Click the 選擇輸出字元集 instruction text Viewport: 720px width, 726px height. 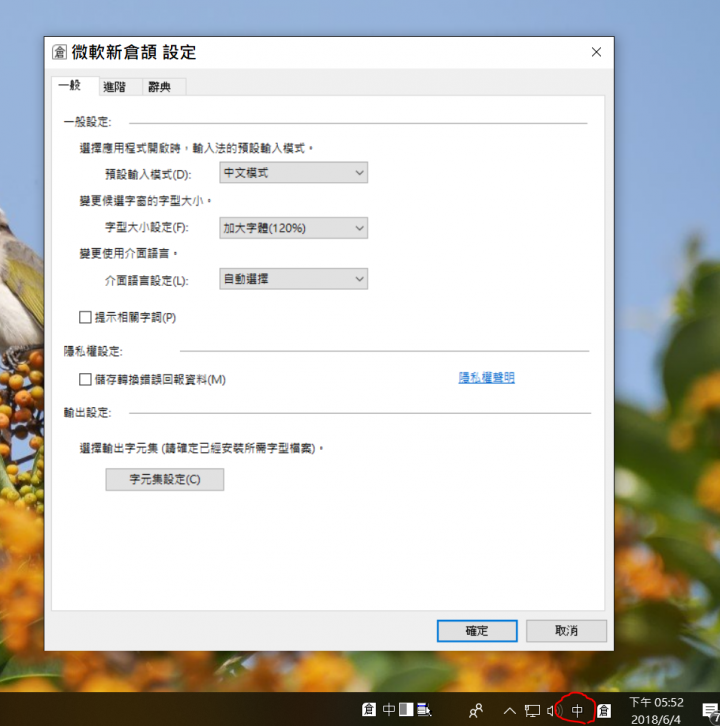[201, 448]
